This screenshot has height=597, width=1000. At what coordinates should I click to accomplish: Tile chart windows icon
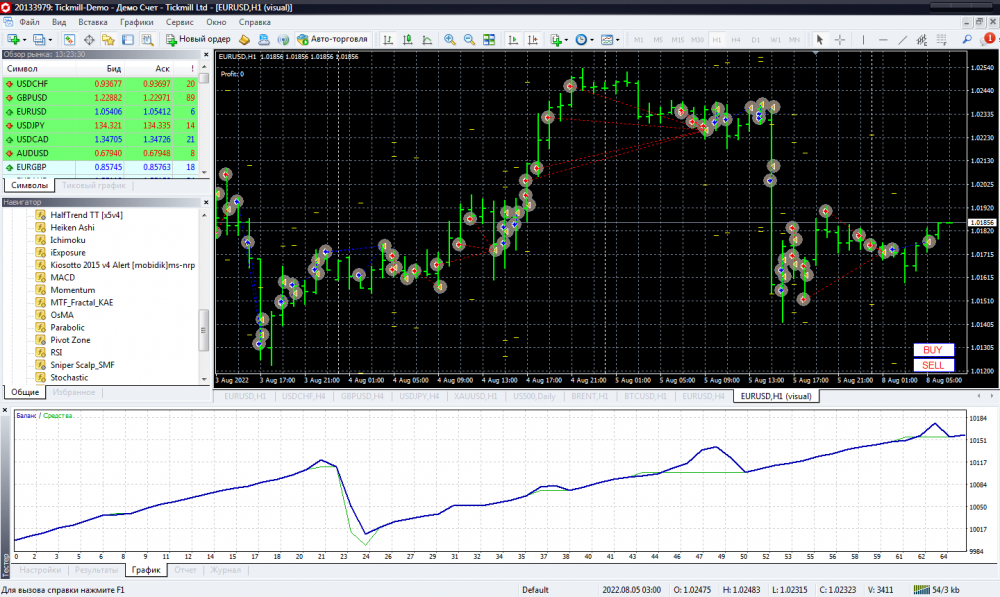[489, 40]
